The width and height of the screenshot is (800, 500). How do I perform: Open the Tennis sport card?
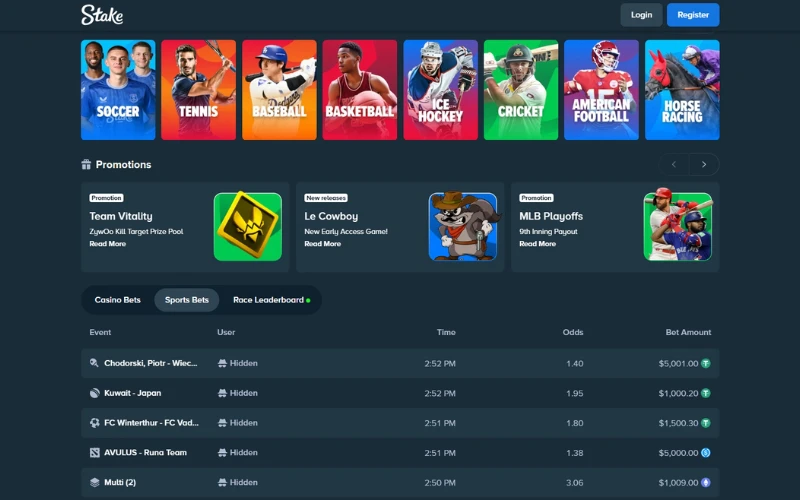click(198, 90)
